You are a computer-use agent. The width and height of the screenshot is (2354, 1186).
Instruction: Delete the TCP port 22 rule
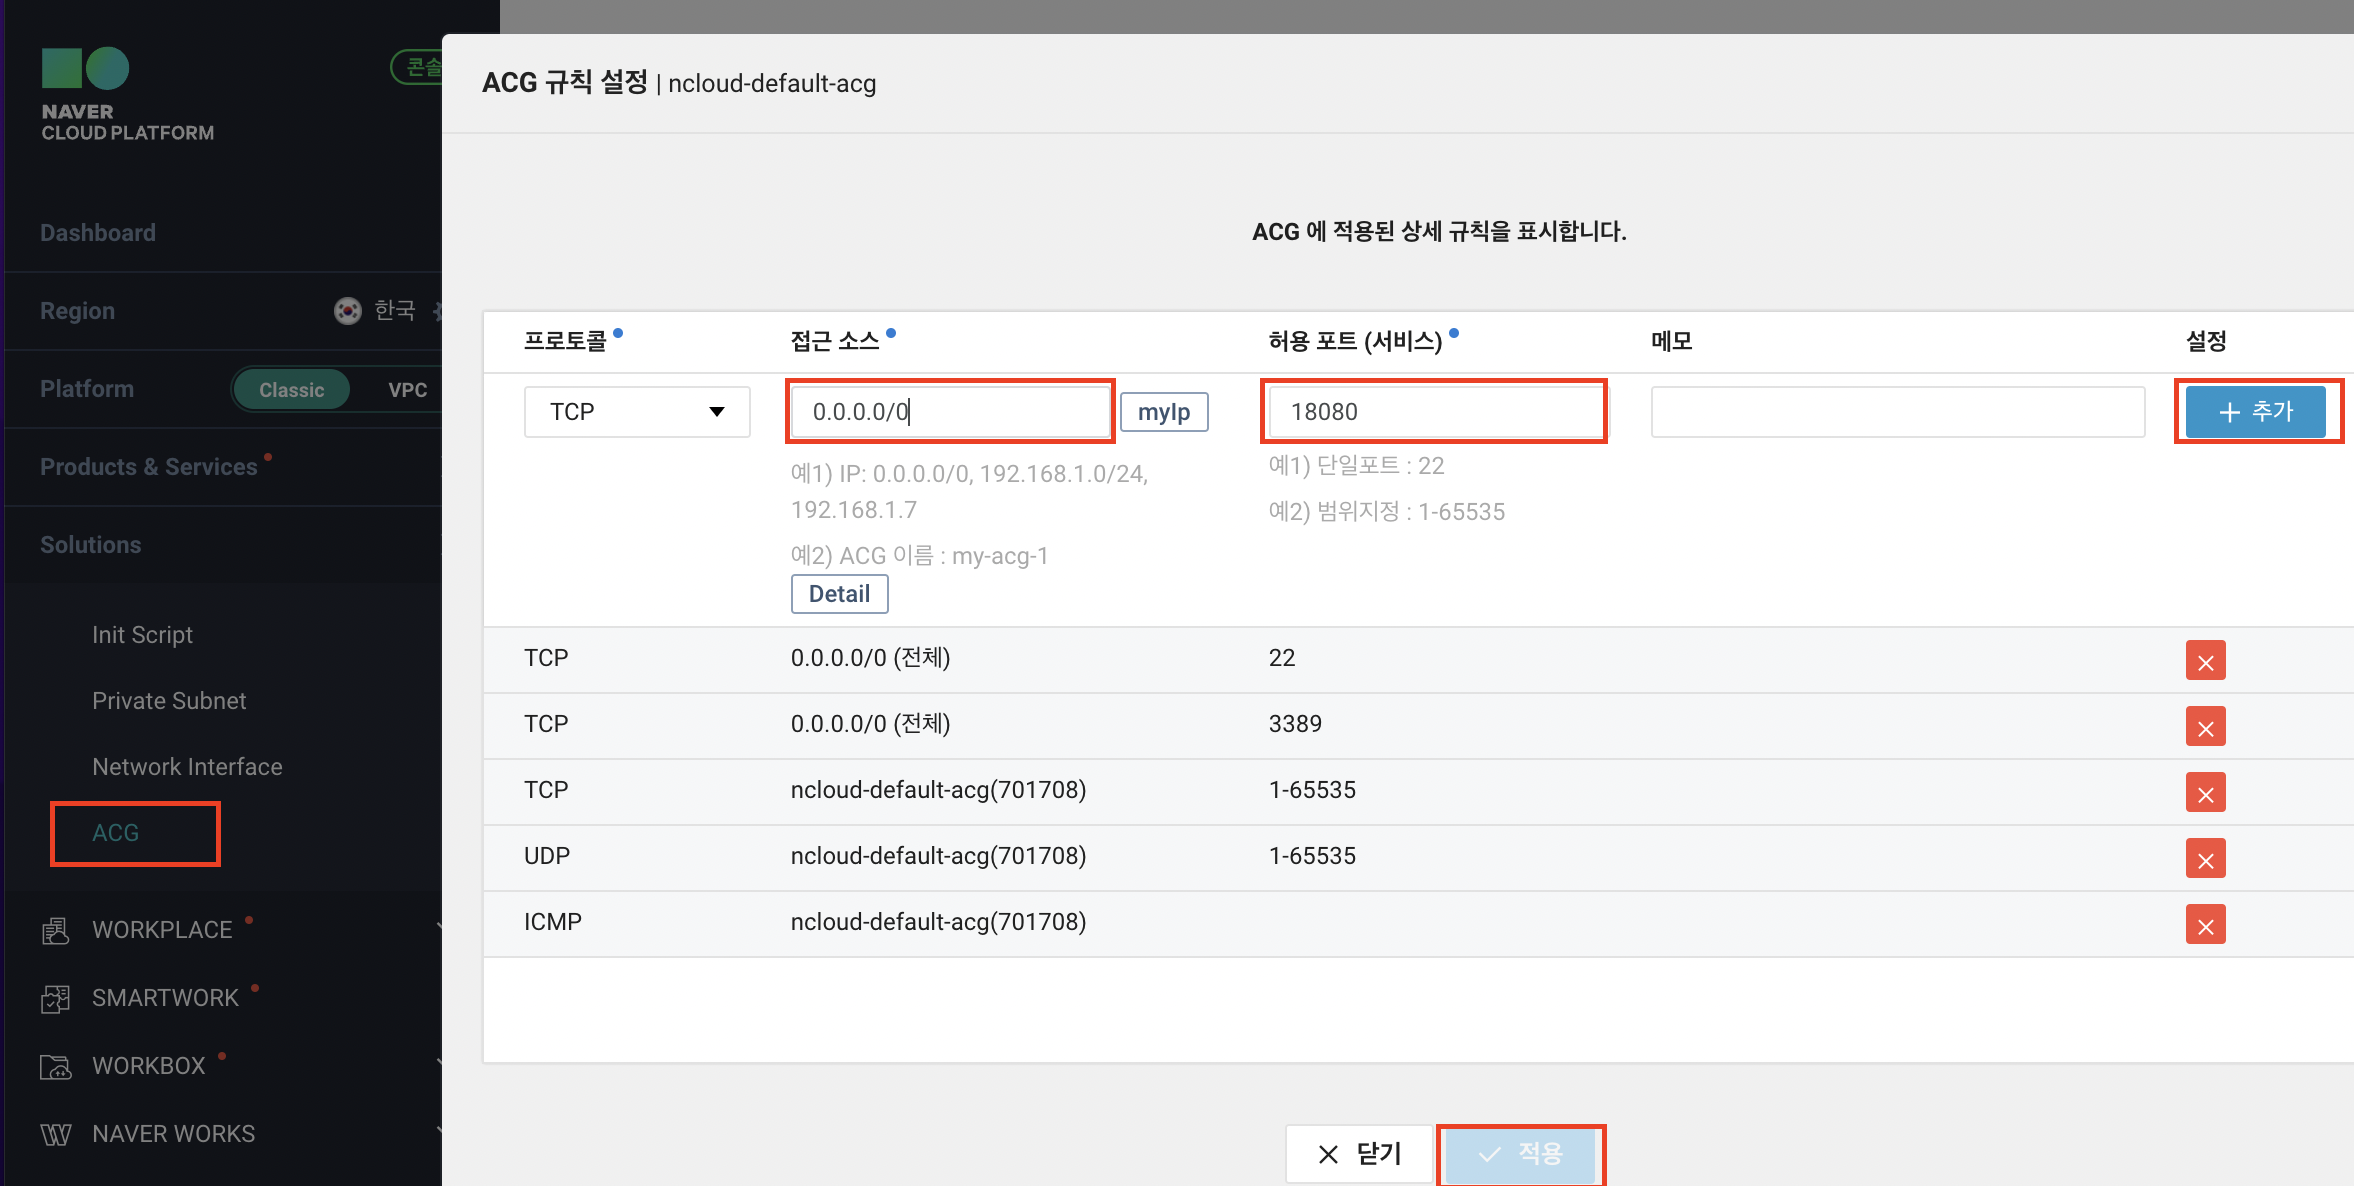(x=2205, y=661)
